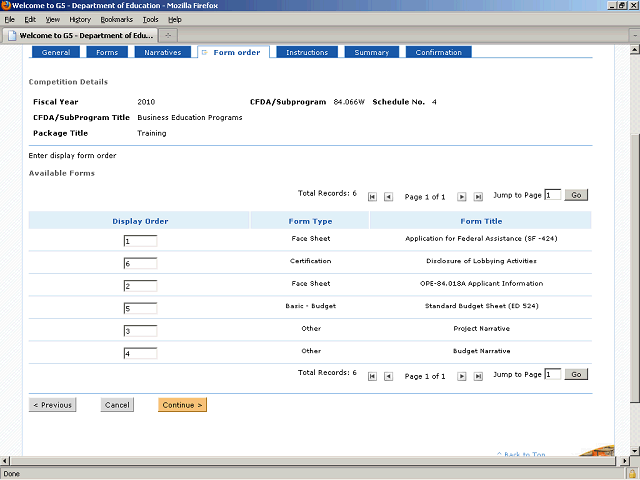Edit display order for Disclosure of Lobbying Activities

click(140, 263)
